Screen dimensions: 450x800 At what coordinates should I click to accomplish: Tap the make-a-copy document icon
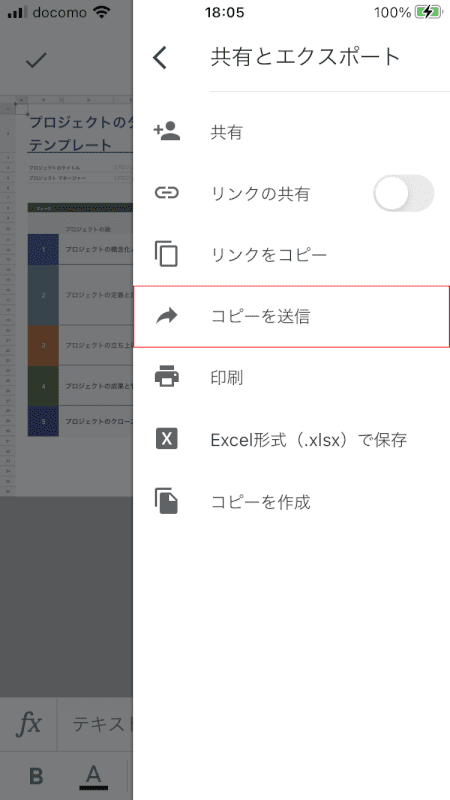[x=166, y=501]
